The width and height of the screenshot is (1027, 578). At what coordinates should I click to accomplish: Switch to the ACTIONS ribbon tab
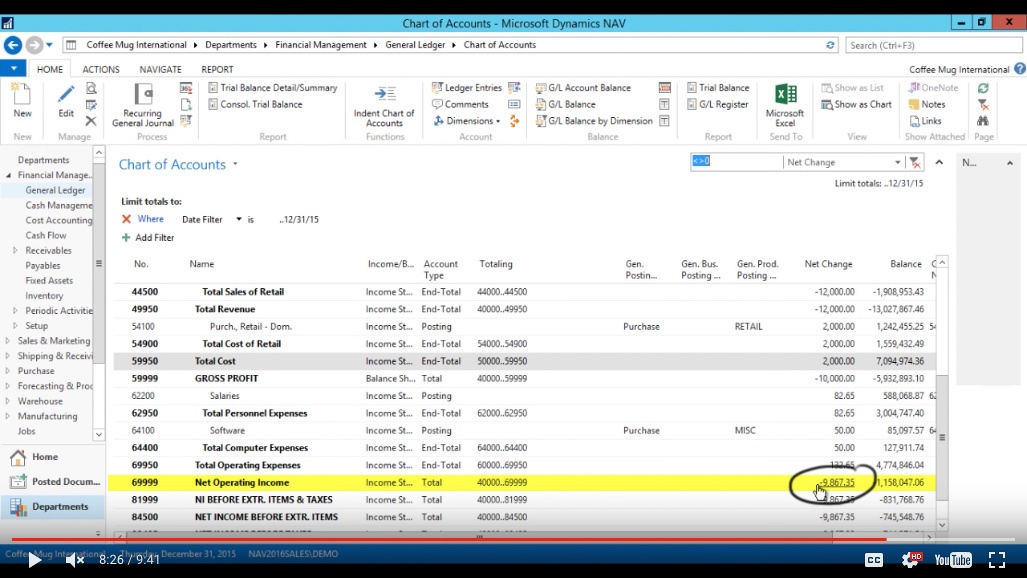(101, 69)
